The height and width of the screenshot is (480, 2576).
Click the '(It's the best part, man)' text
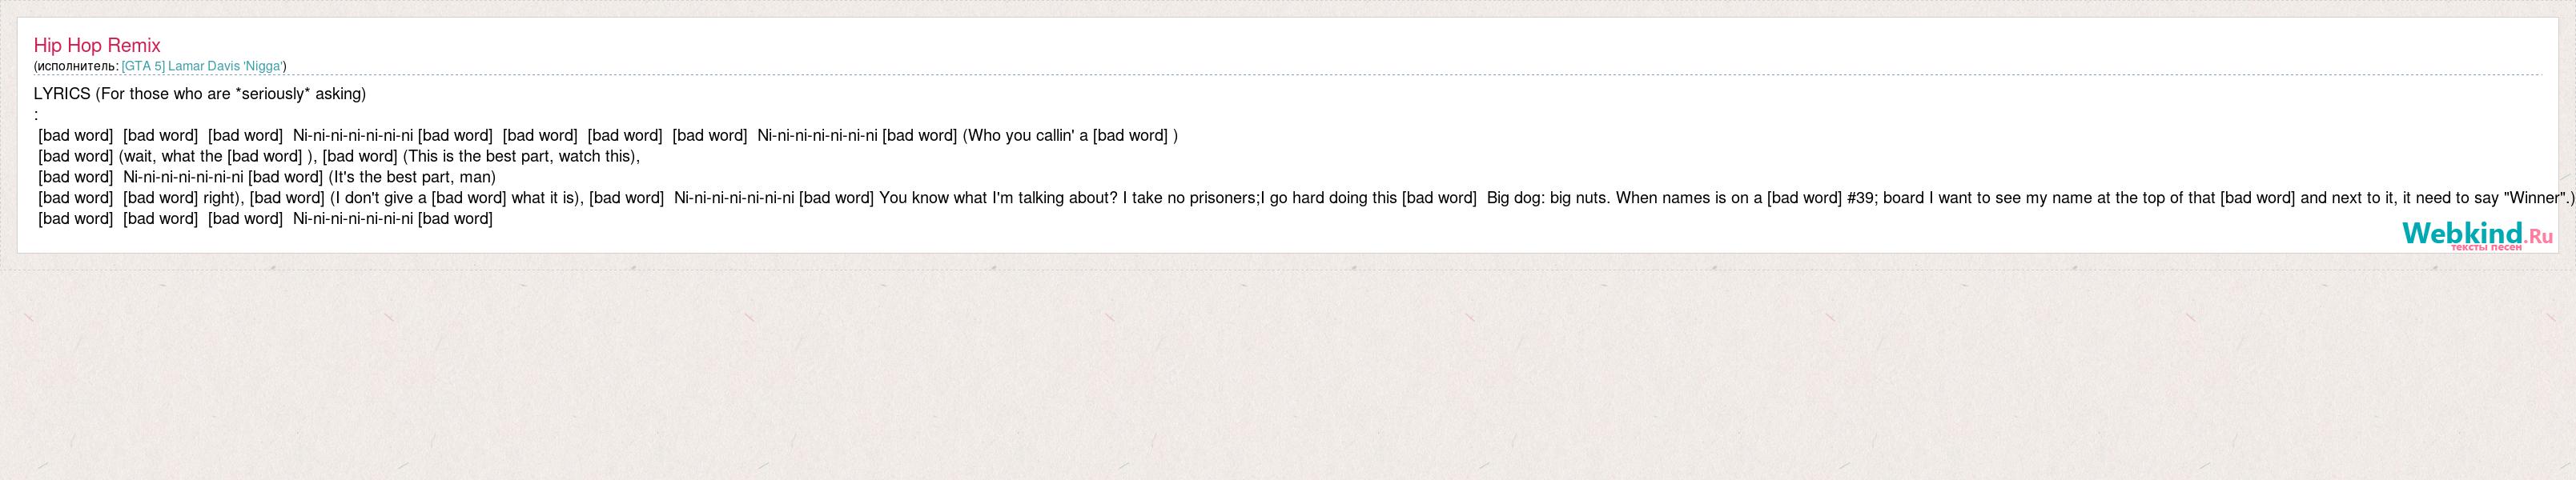(412, 178)
